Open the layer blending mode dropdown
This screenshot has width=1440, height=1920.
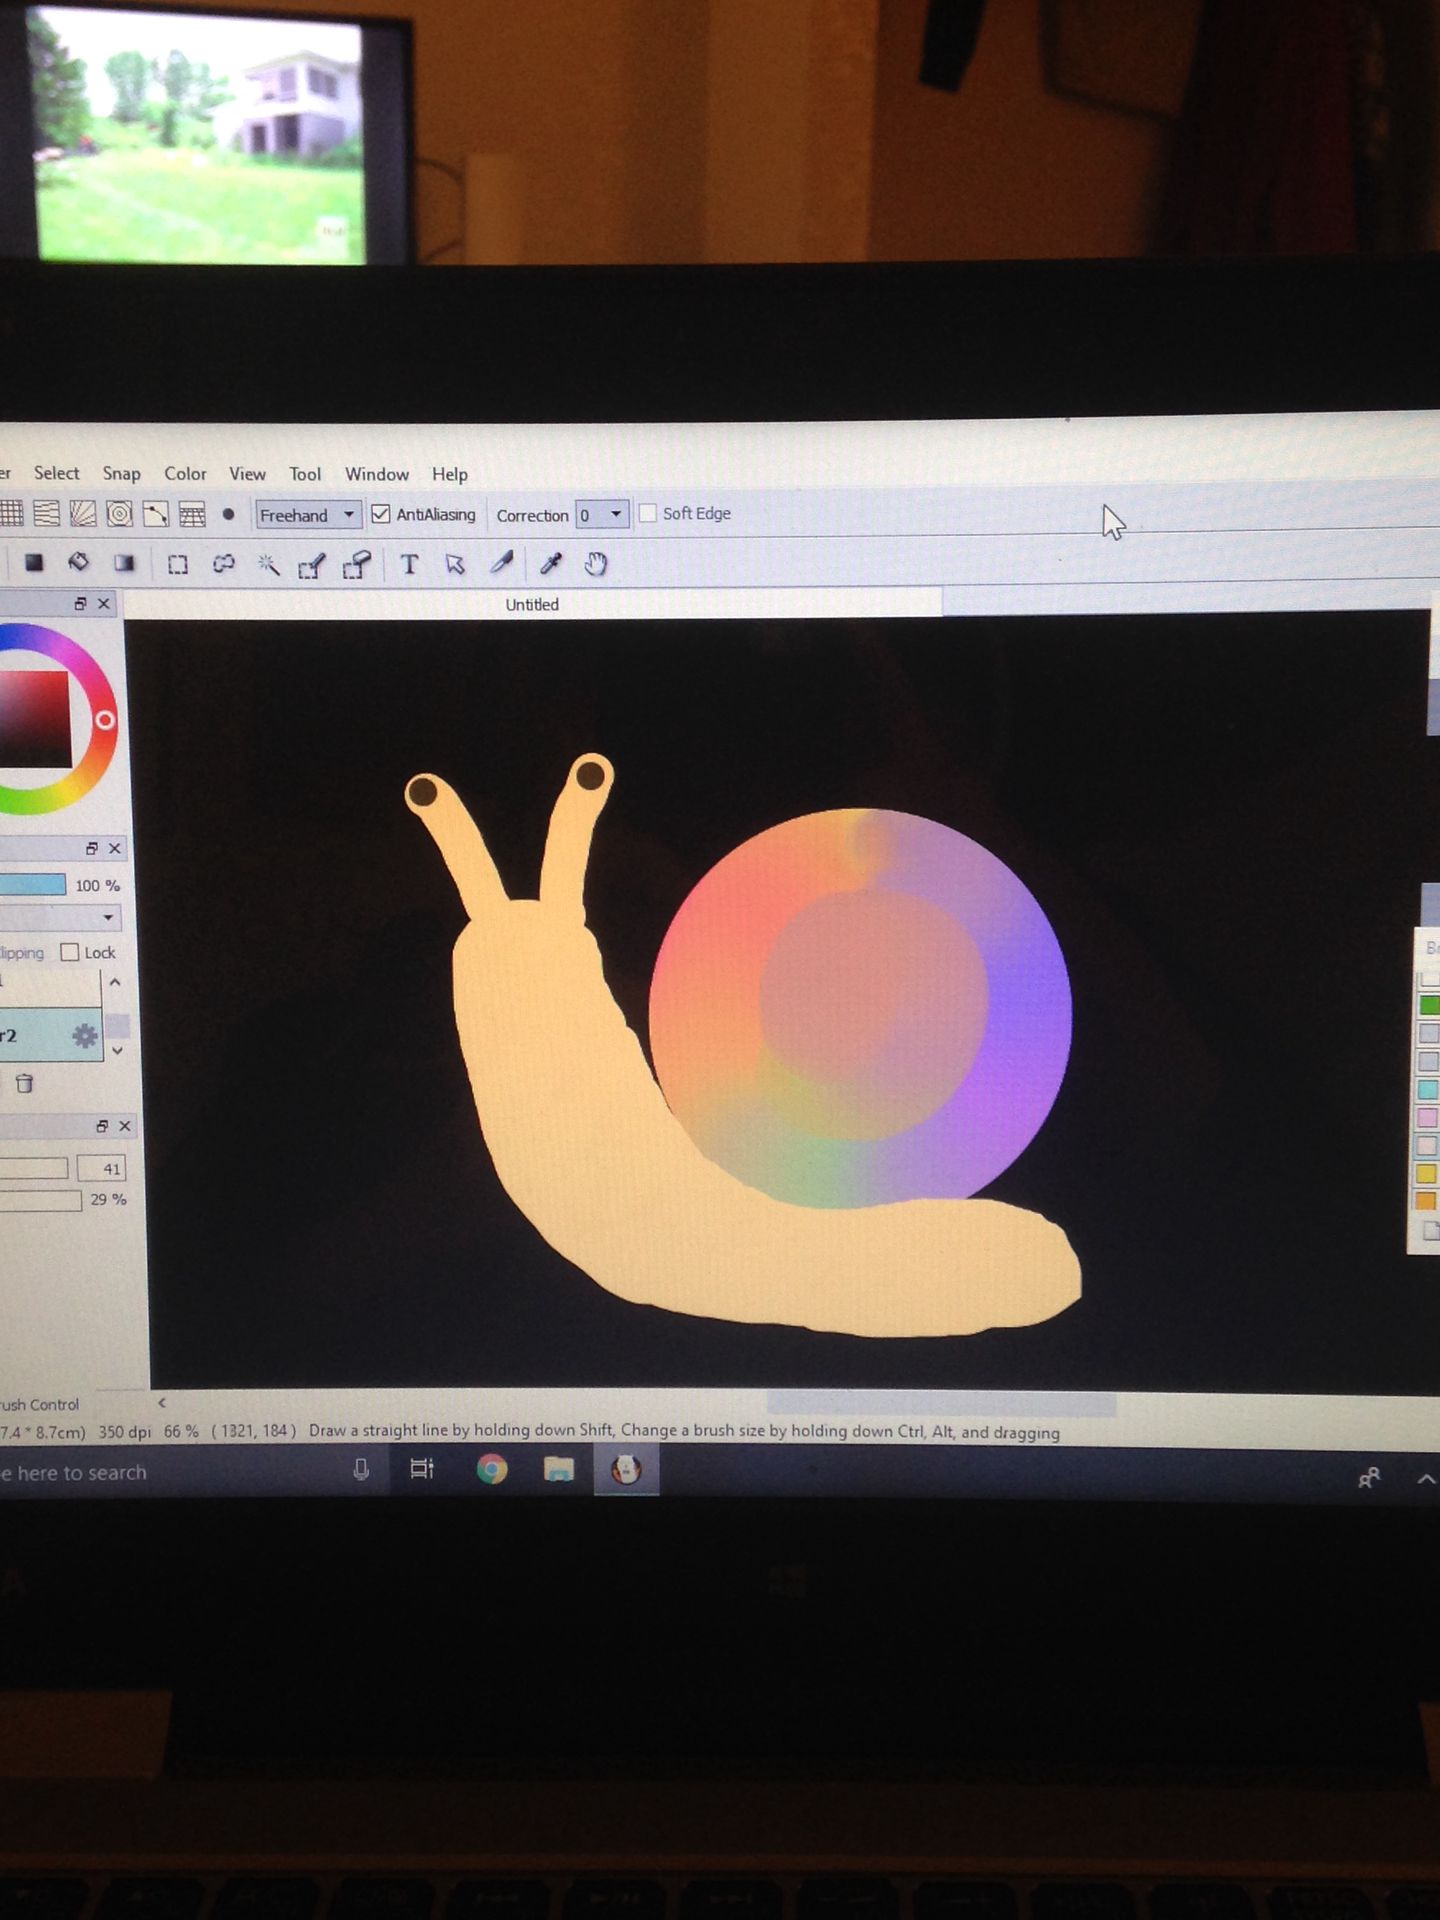tap(60, 917)
